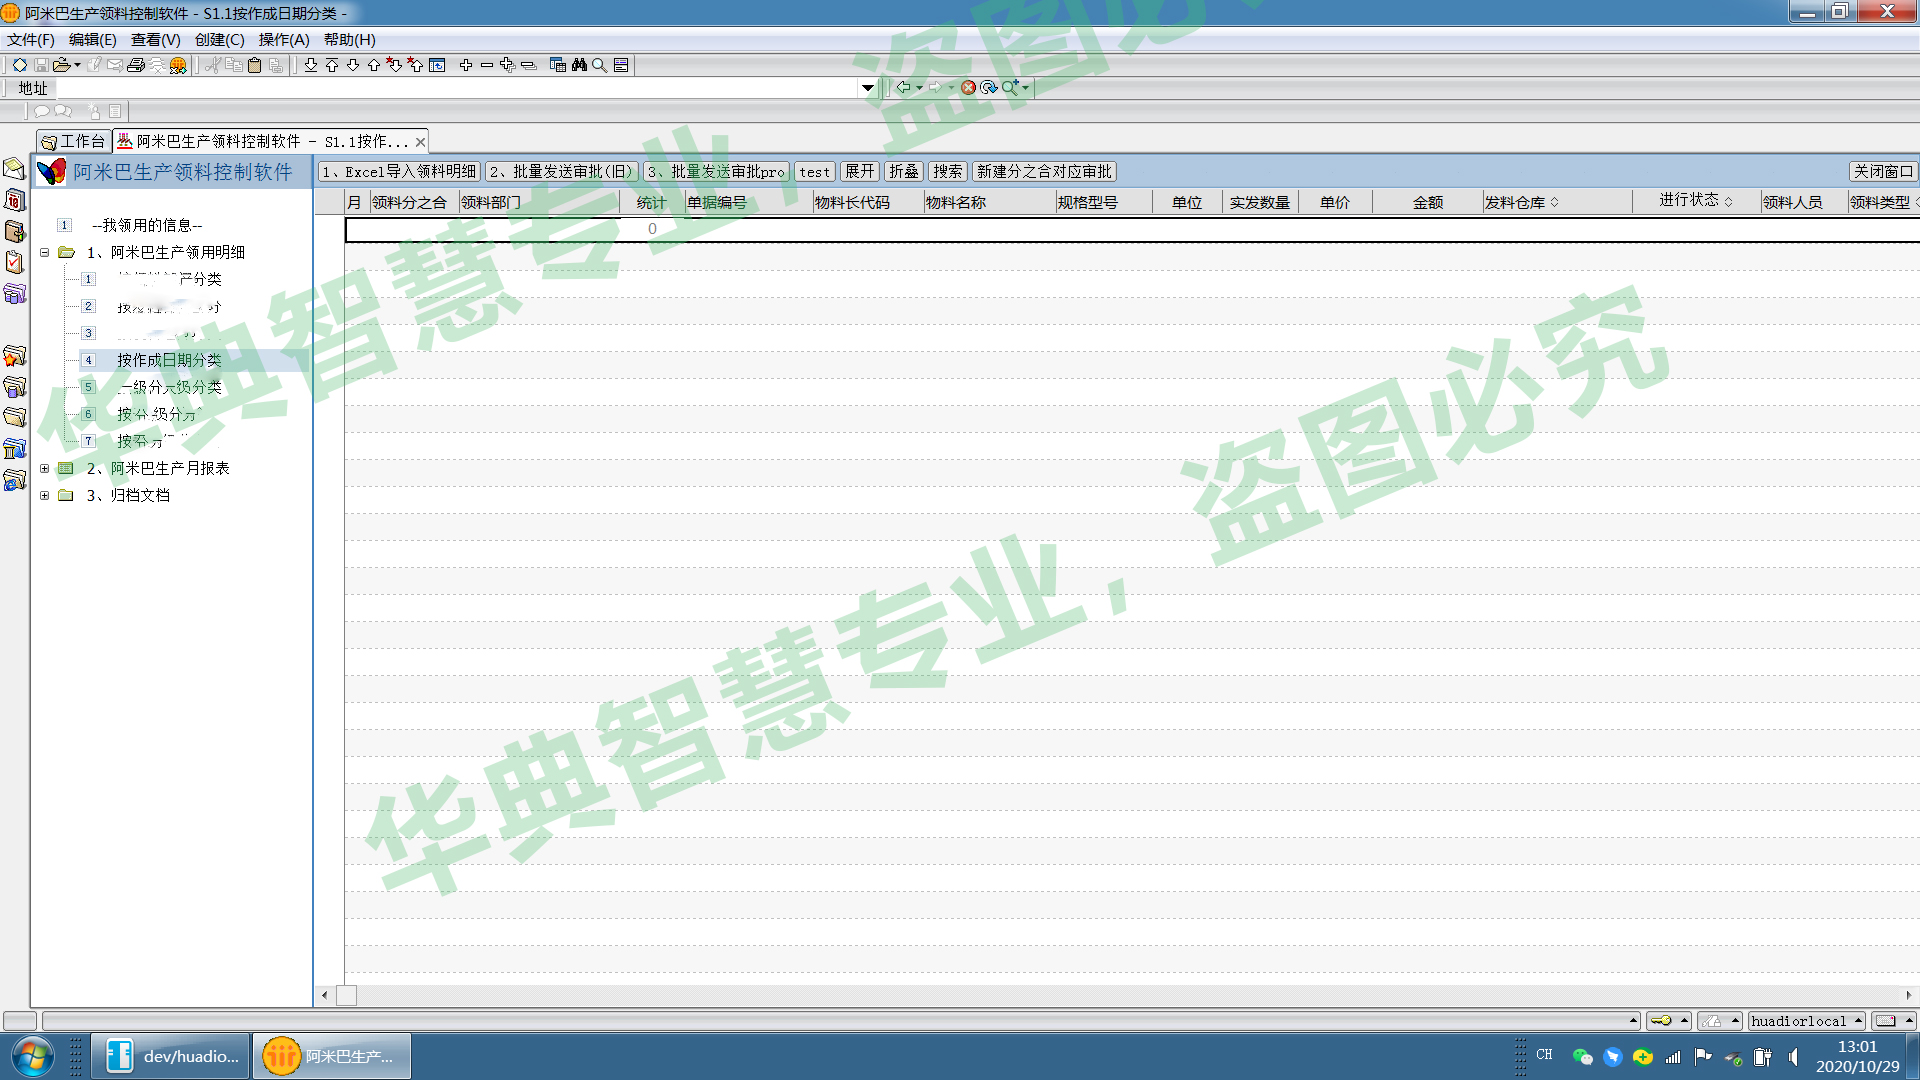Image resolution: width=1920 pixels, height=1080 pixels.
Task: Click the address input field
Action: 456,88
